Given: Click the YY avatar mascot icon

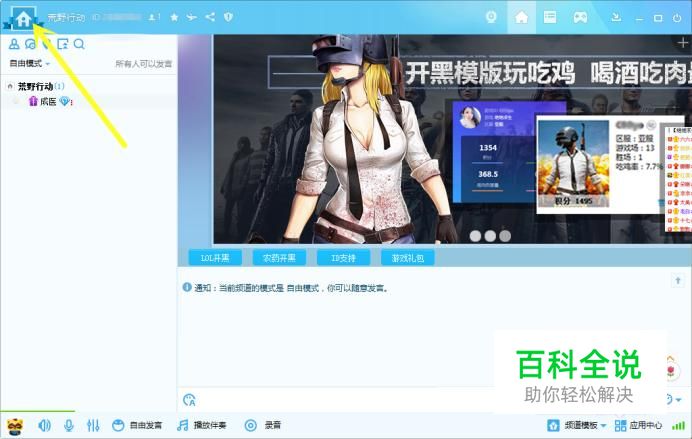Looking at the screenshot, I should click(x=15, y=426).
